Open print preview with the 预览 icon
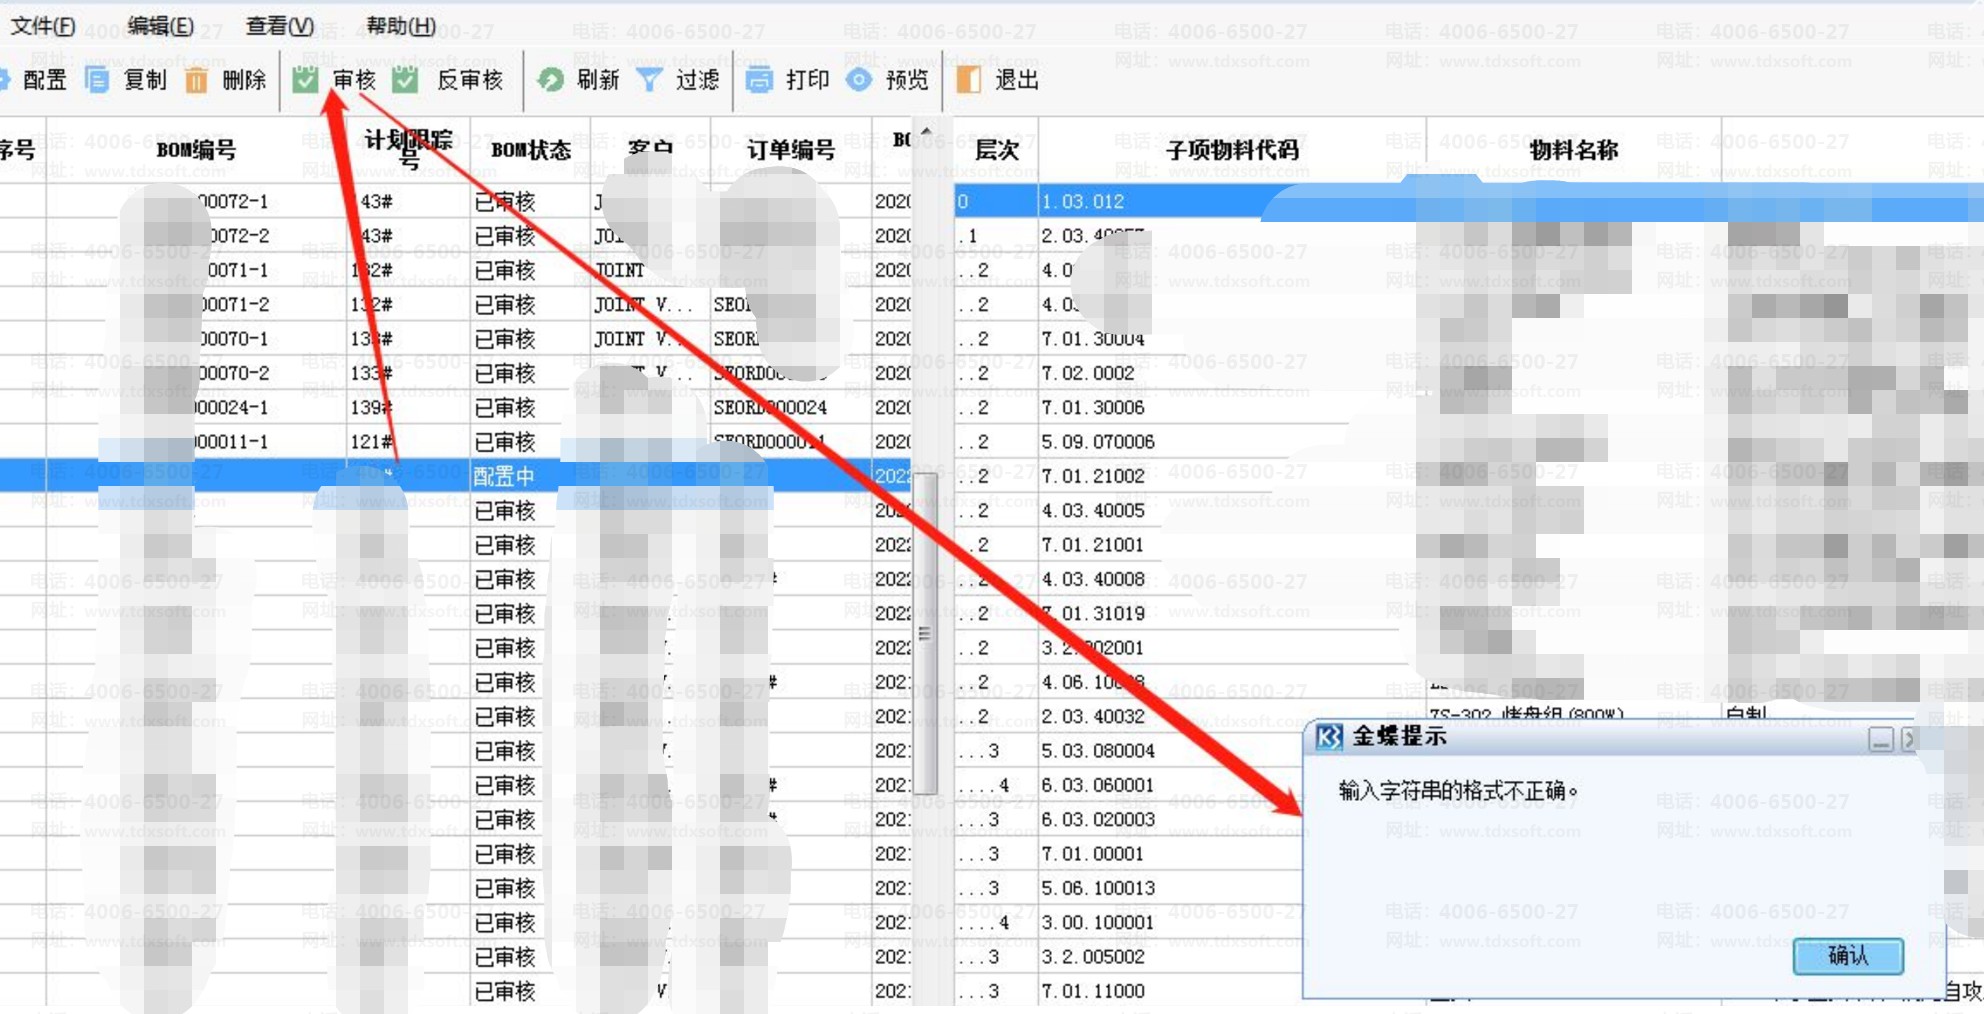Viewport: 1984px width, 1014px height. click(859, 80)
